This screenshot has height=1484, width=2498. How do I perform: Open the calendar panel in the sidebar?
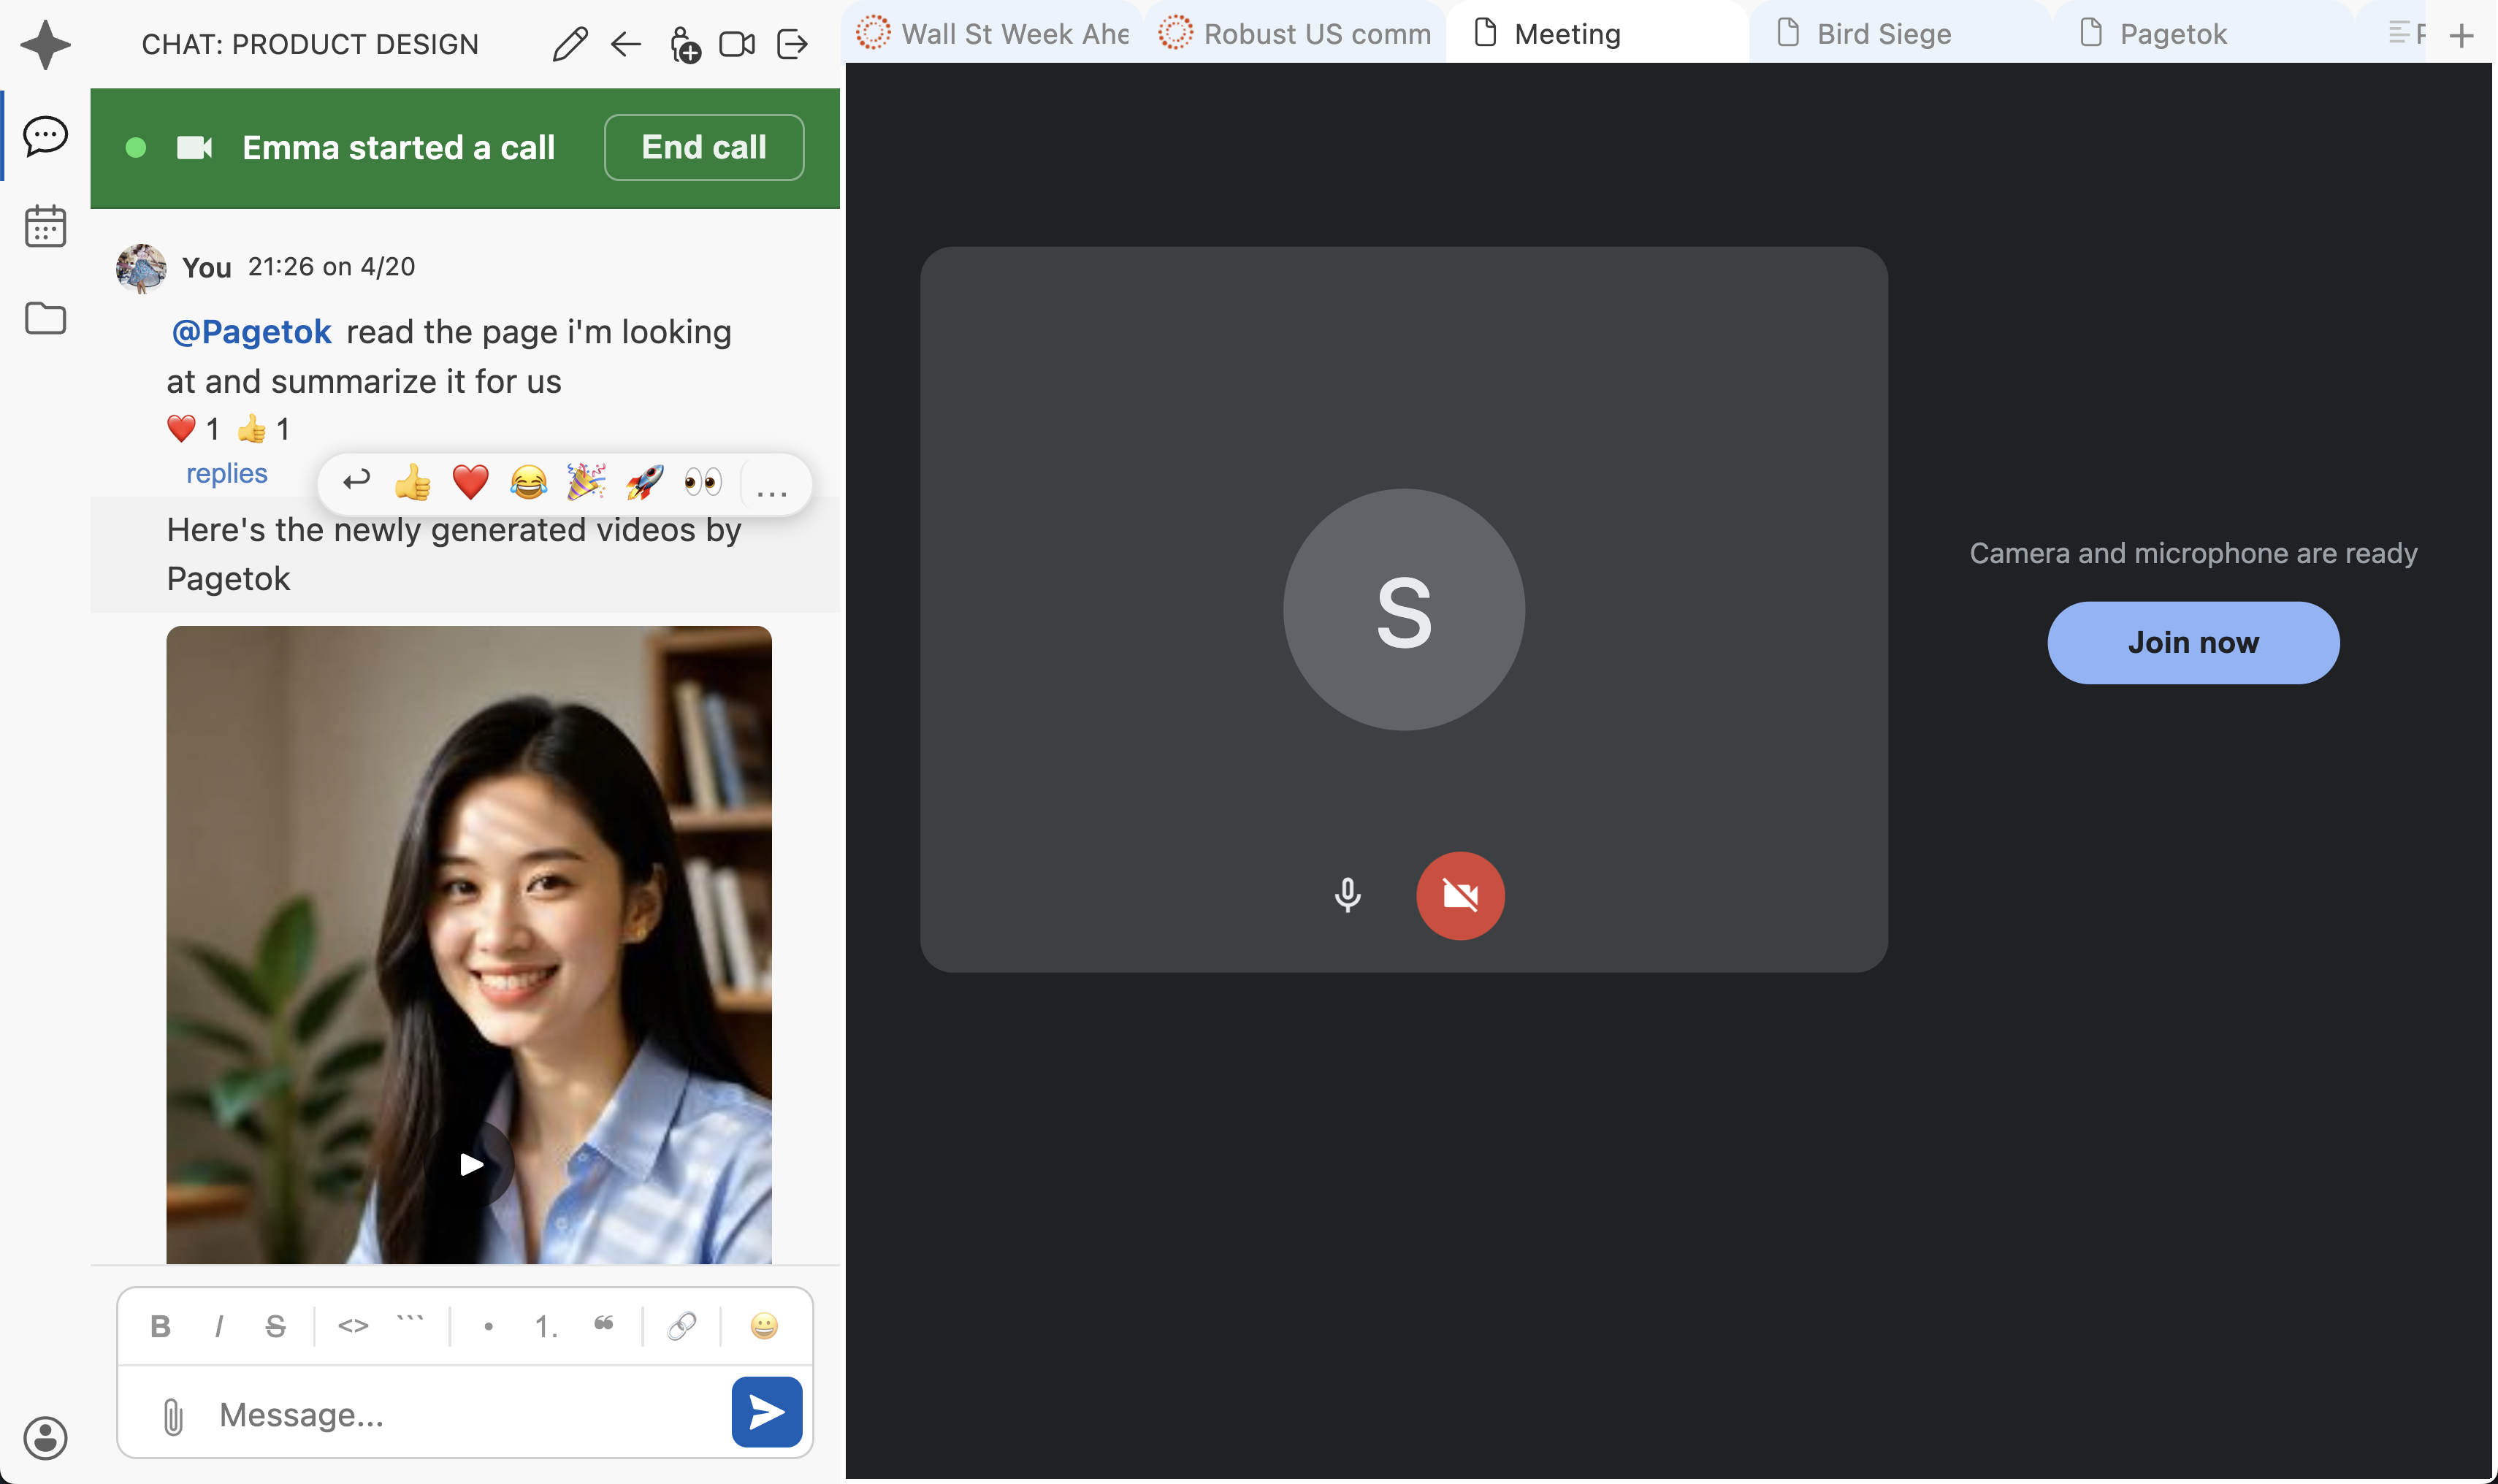coord(44,226)
